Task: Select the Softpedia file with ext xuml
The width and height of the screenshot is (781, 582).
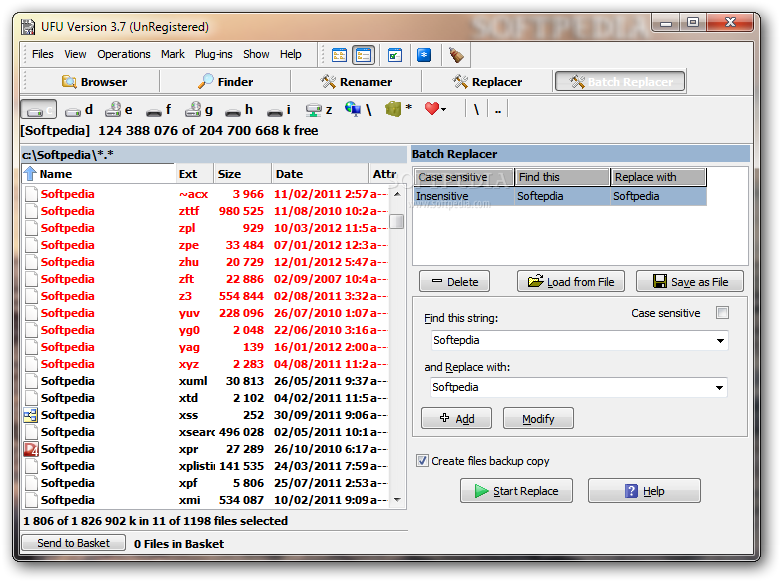Action: coord(206,381)
